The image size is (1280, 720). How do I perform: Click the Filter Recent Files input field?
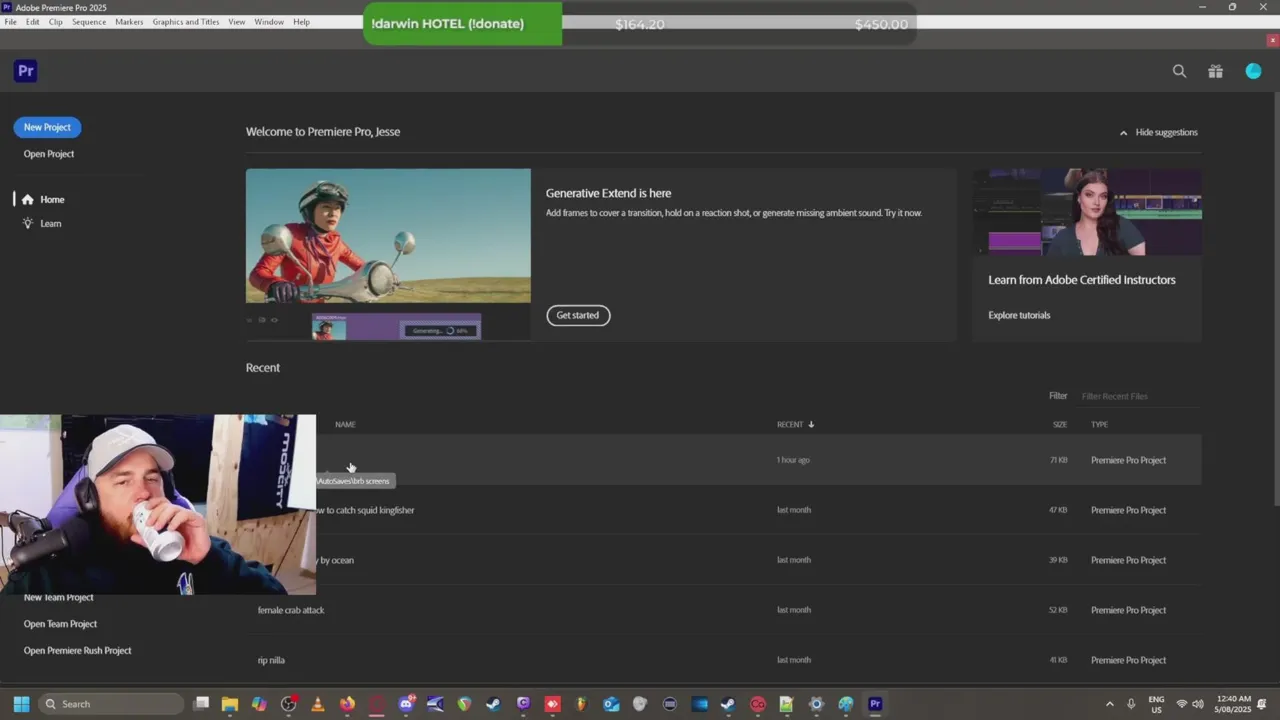click(1140, 396)
